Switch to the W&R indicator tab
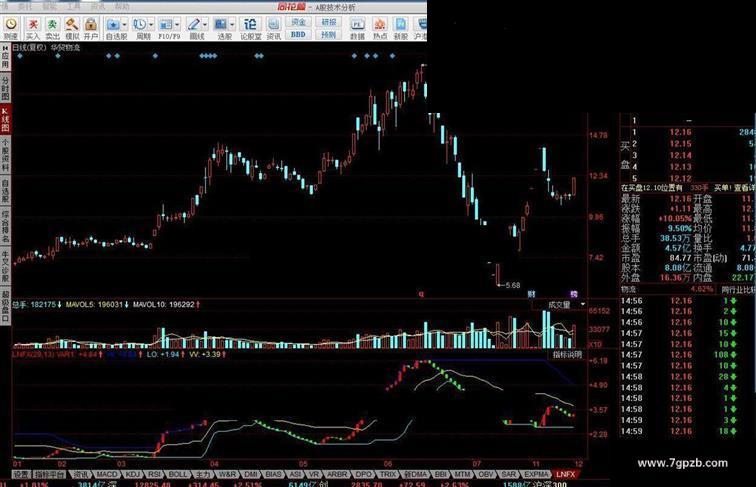Viewport: 756px width, 487px height. pos(227,474)
